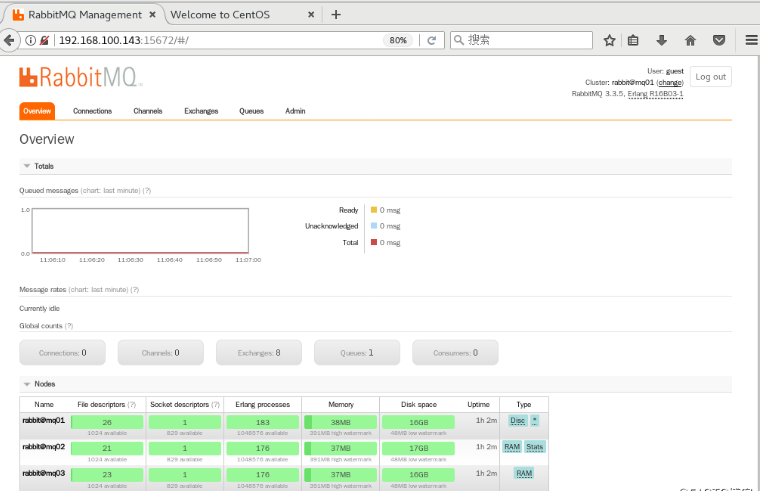Click node name rabbit@mq03
Screen dimensions: 765x491
click(43, 473)
